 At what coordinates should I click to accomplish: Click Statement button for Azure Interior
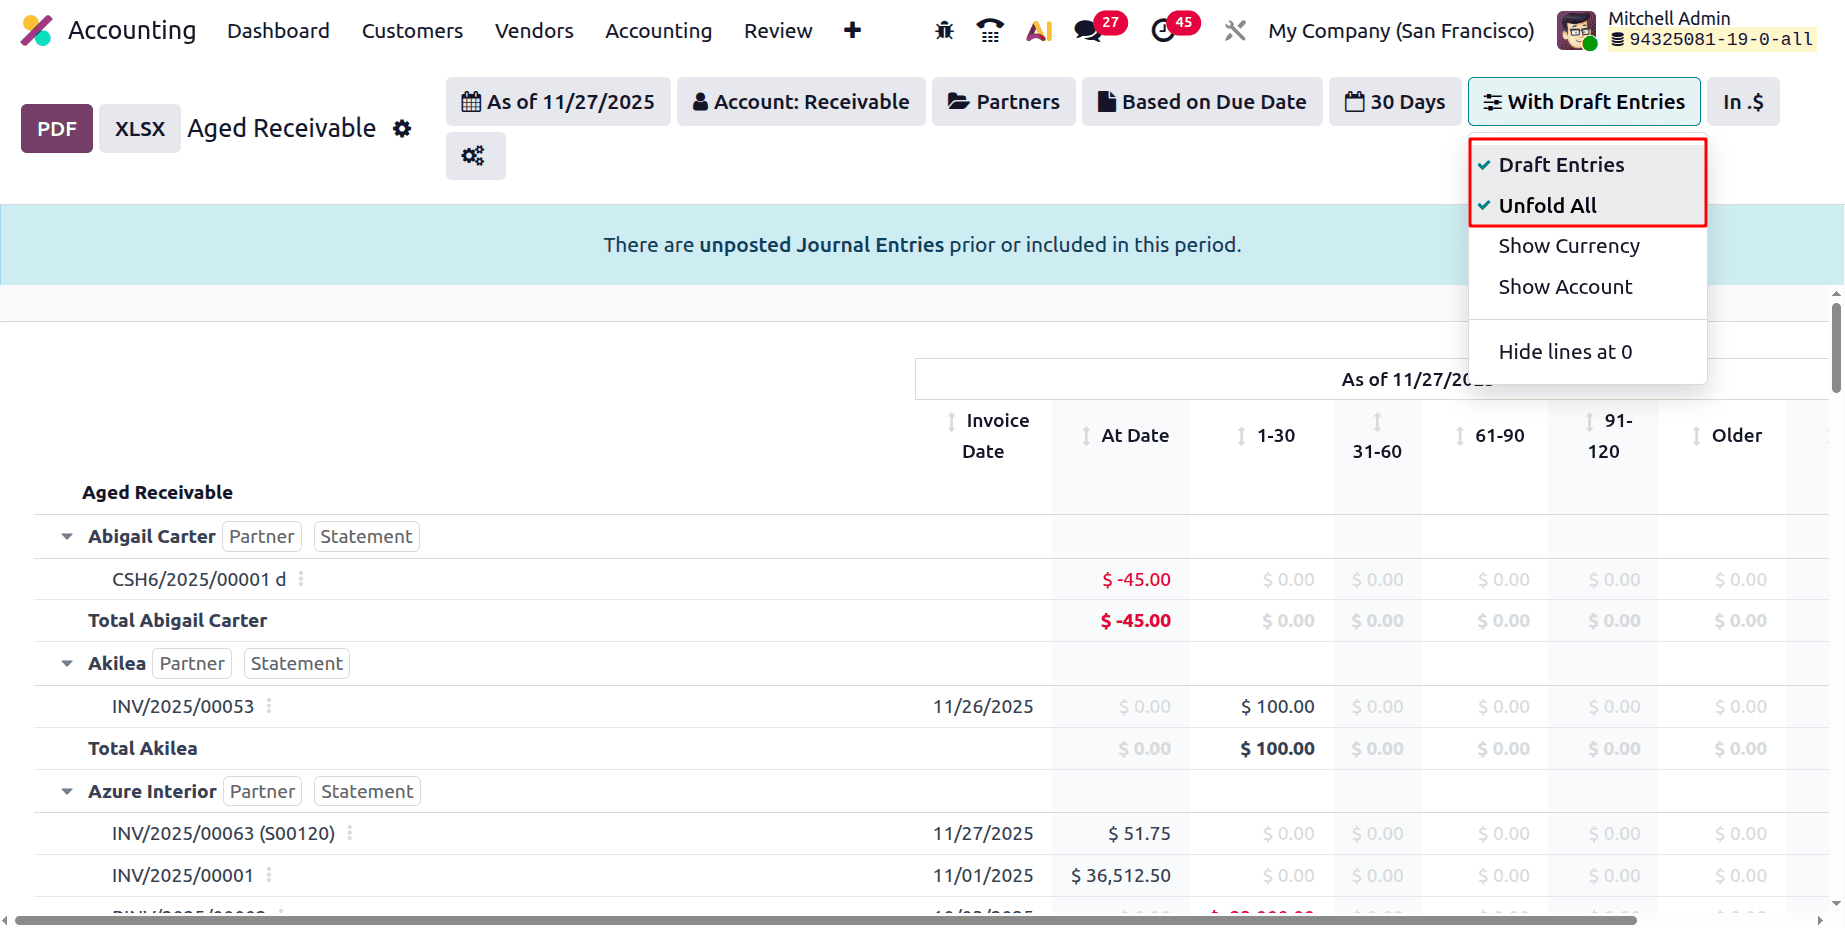(x=367, y=792)
